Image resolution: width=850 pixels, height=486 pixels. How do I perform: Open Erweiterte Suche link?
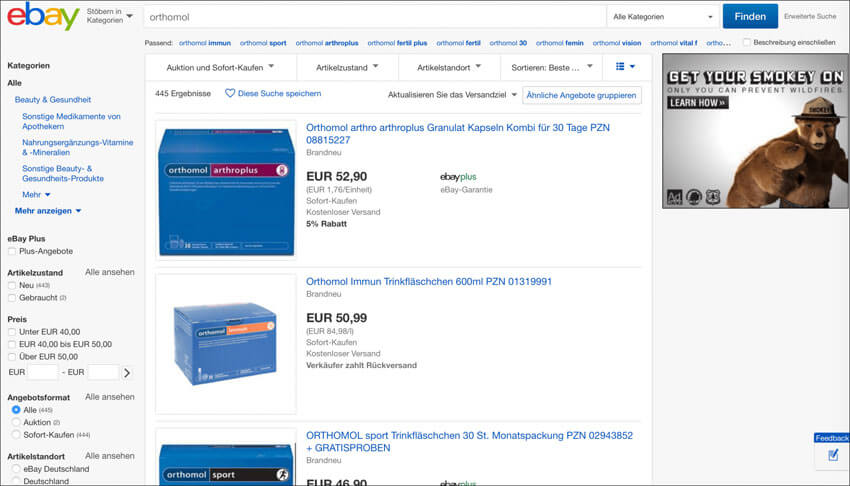pos(810,16)
